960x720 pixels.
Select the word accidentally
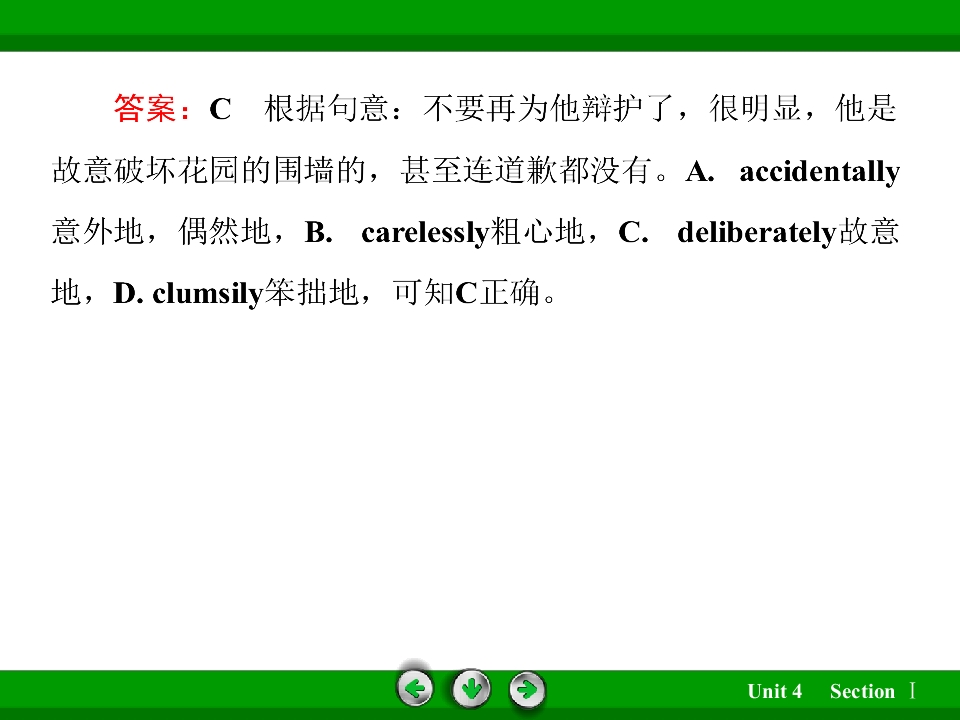point(819,172)
